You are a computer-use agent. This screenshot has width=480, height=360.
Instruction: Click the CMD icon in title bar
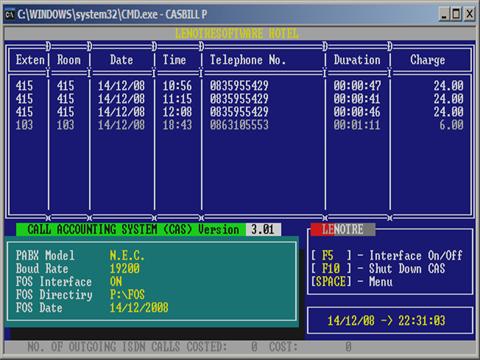10,14
